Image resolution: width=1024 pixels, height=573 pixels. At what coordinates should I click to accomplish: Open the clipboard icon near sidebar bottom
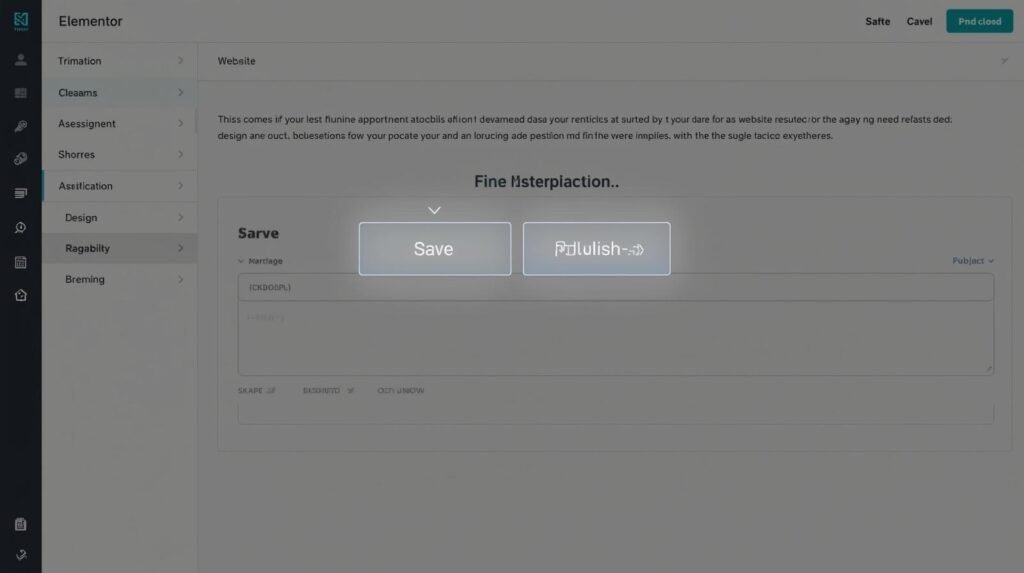(x=21, y=524)
